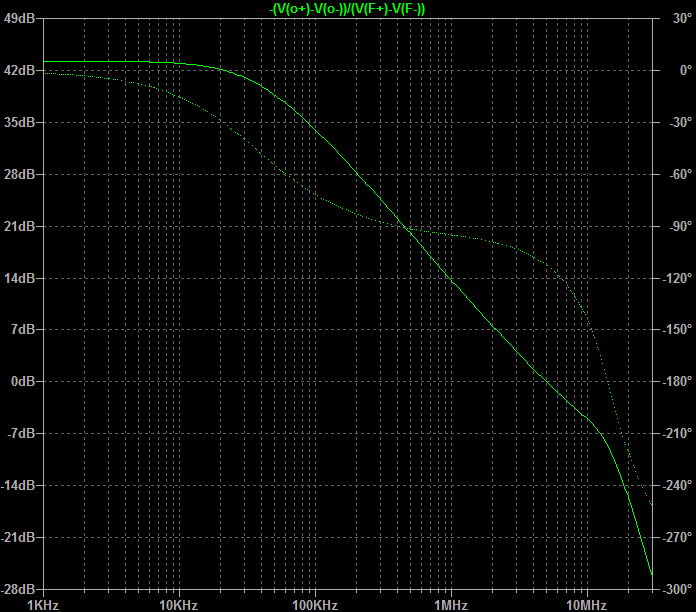
Task: Click the 0dB gain axis label
Action: (23, 381)
